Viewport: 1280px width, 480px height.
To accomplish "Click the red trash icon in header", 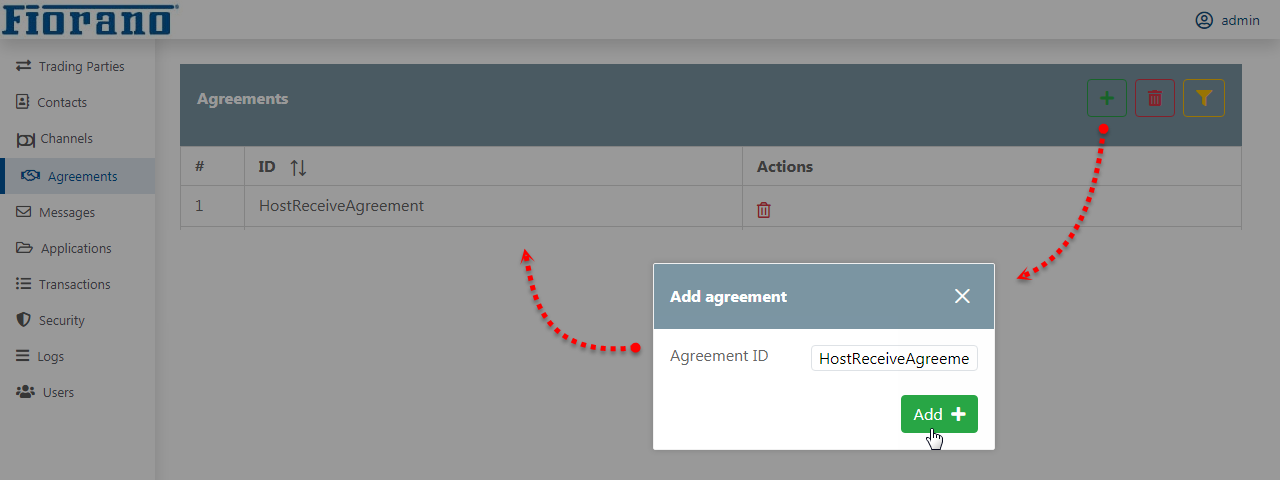I will pyautogui.click(x=1155, y=98).
